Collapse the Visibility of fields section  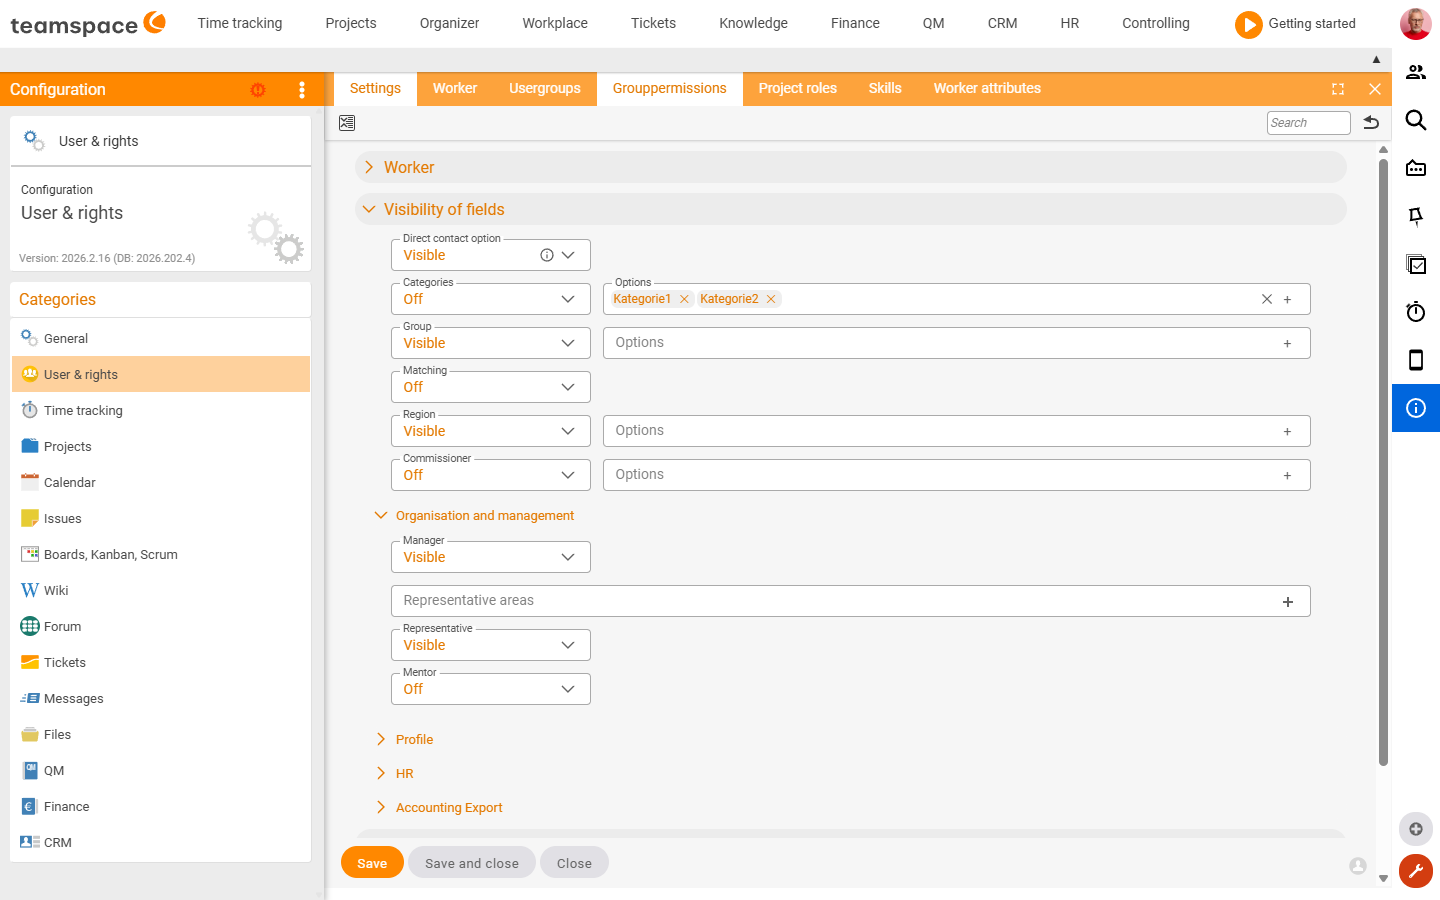point(851,209)
